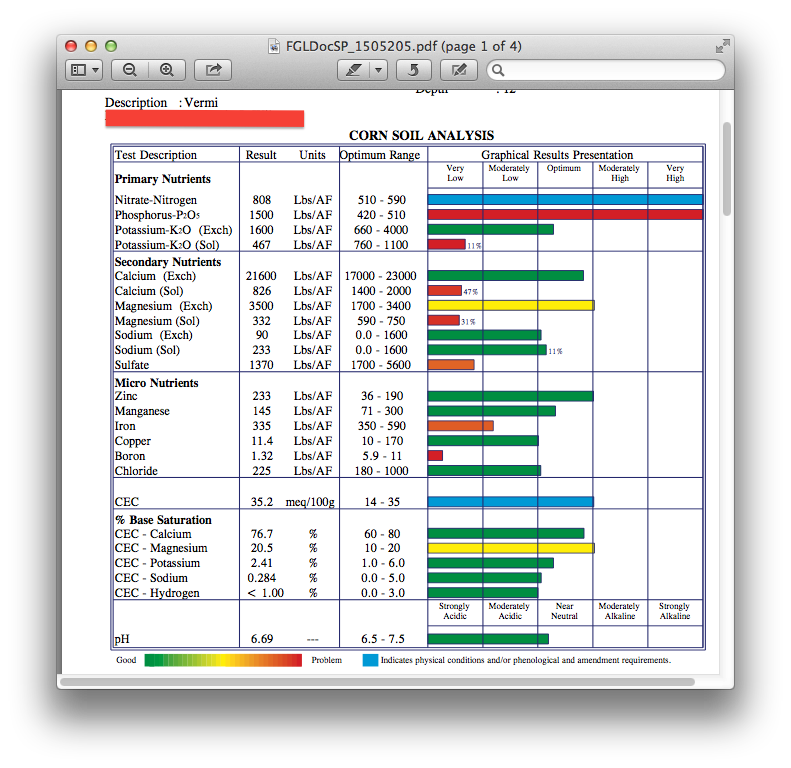
Task: Click the zoom out magnifier icon
Action: click(x=130, y=70)
